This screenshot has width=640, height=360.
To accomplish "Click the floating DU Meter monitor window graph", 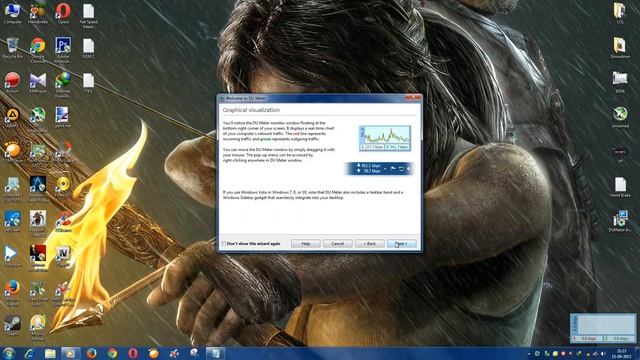I will 603,328.
